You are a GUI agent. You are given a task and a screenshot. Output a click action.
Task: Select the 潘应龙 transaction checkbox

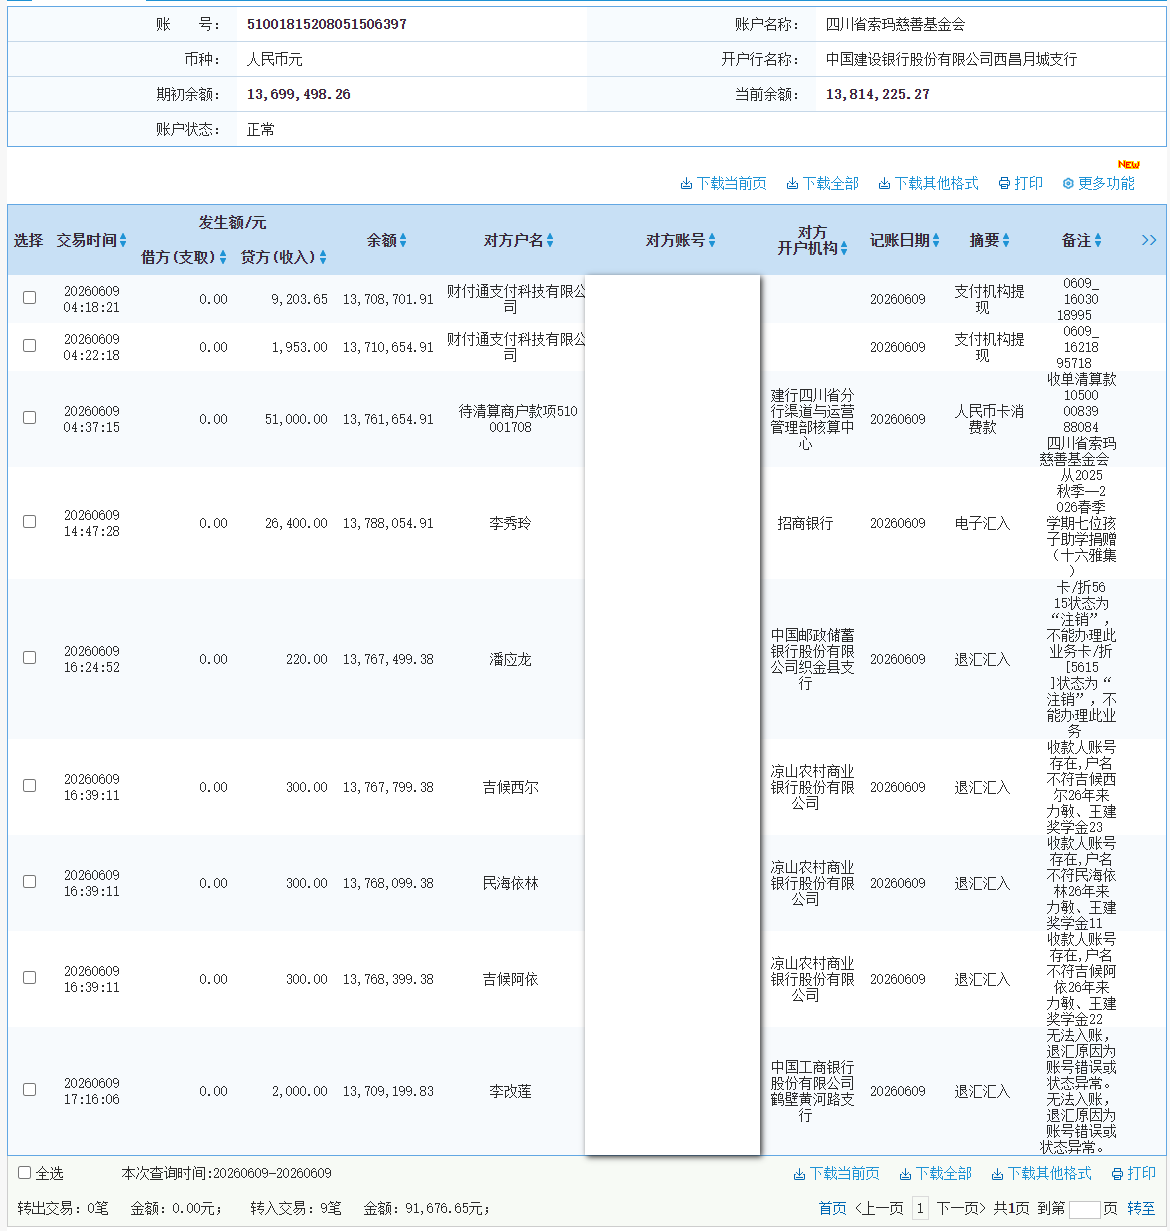[29, 657]
